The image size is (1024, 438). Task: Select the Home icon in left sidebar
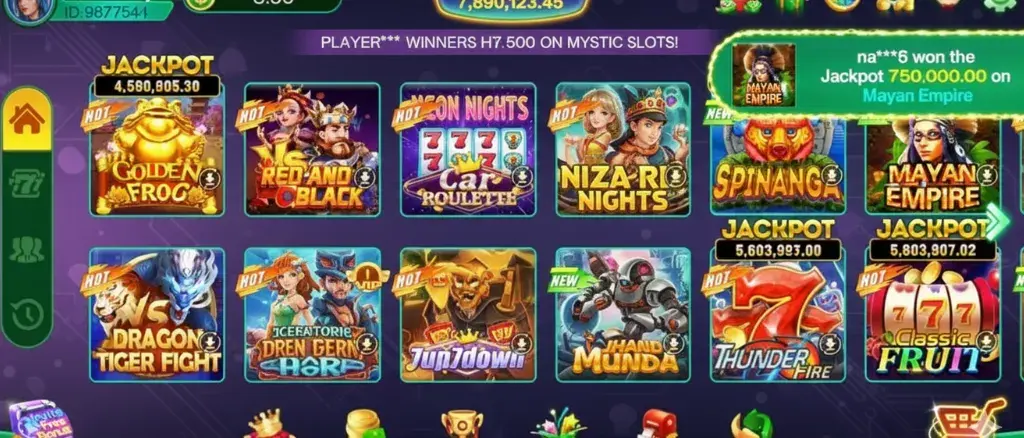click(27, 119)
